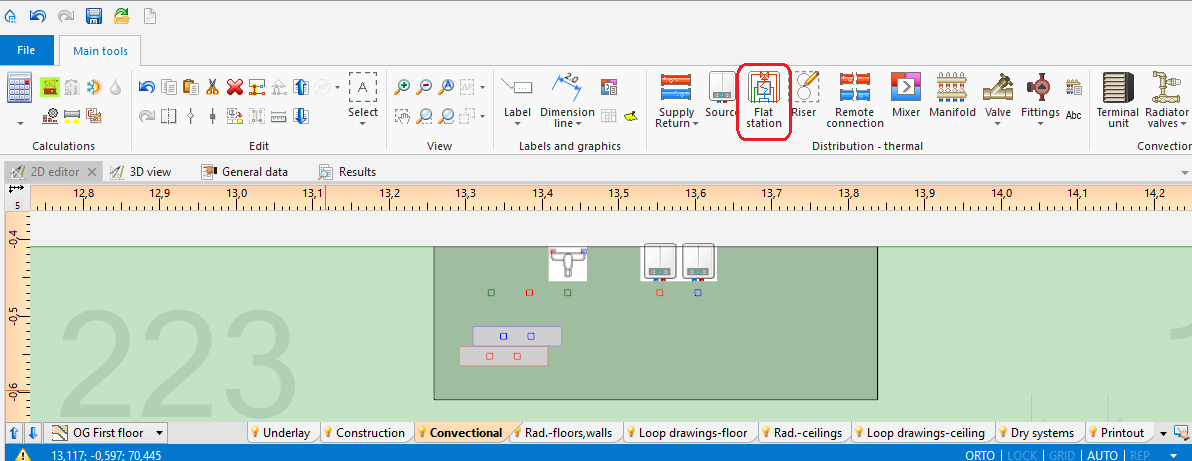This screenshot has width=1192, height=461.
Task: Close the 2D editor tab
Action: (91, 172)
